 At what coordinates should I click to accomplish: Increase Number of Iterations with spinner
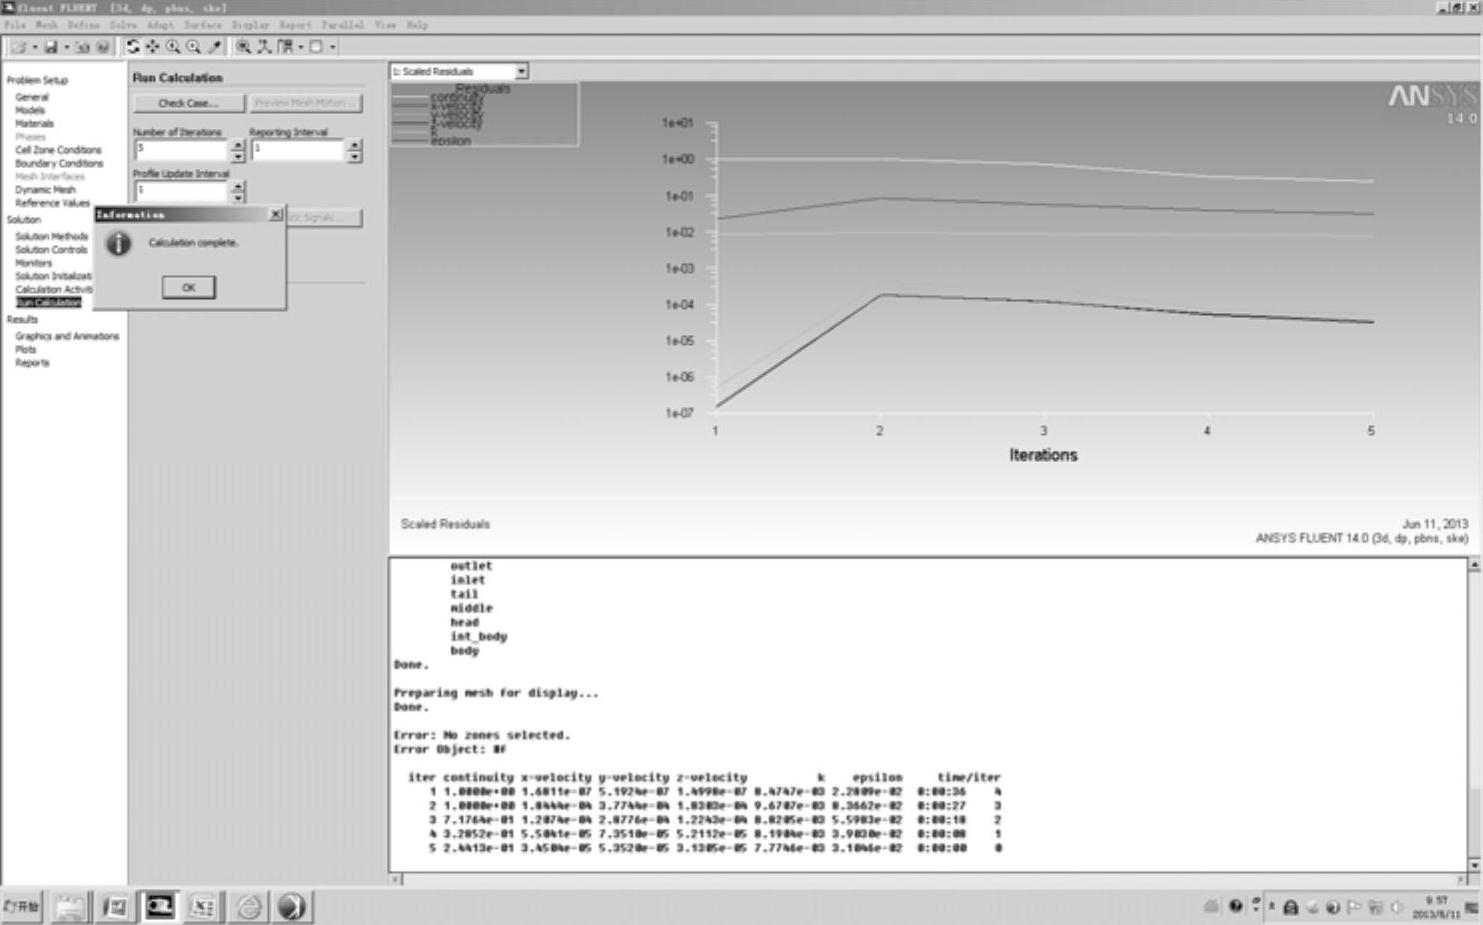[238, 145]
